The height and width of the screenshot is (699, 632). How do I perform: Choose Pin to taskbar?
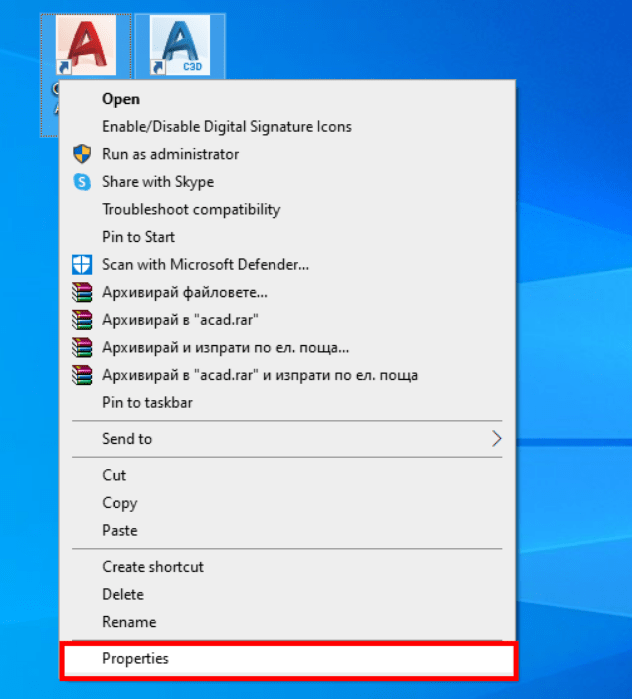point(287,403)
